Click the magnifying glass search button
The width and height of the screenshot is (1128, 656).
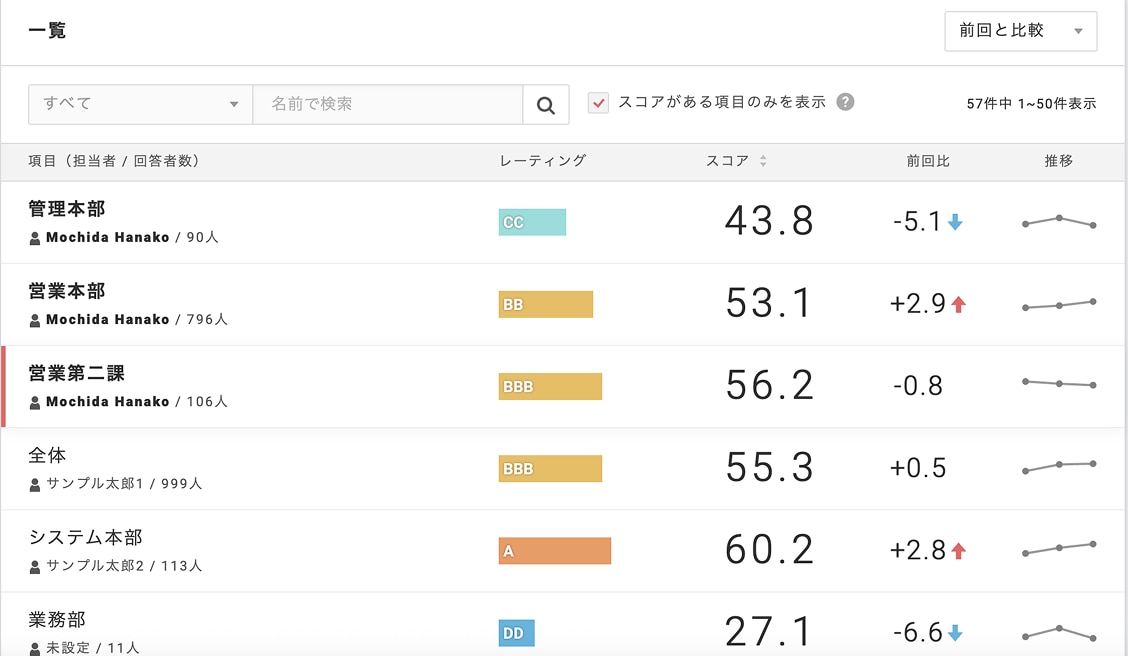pyautogui.click(x=546, y=105)
